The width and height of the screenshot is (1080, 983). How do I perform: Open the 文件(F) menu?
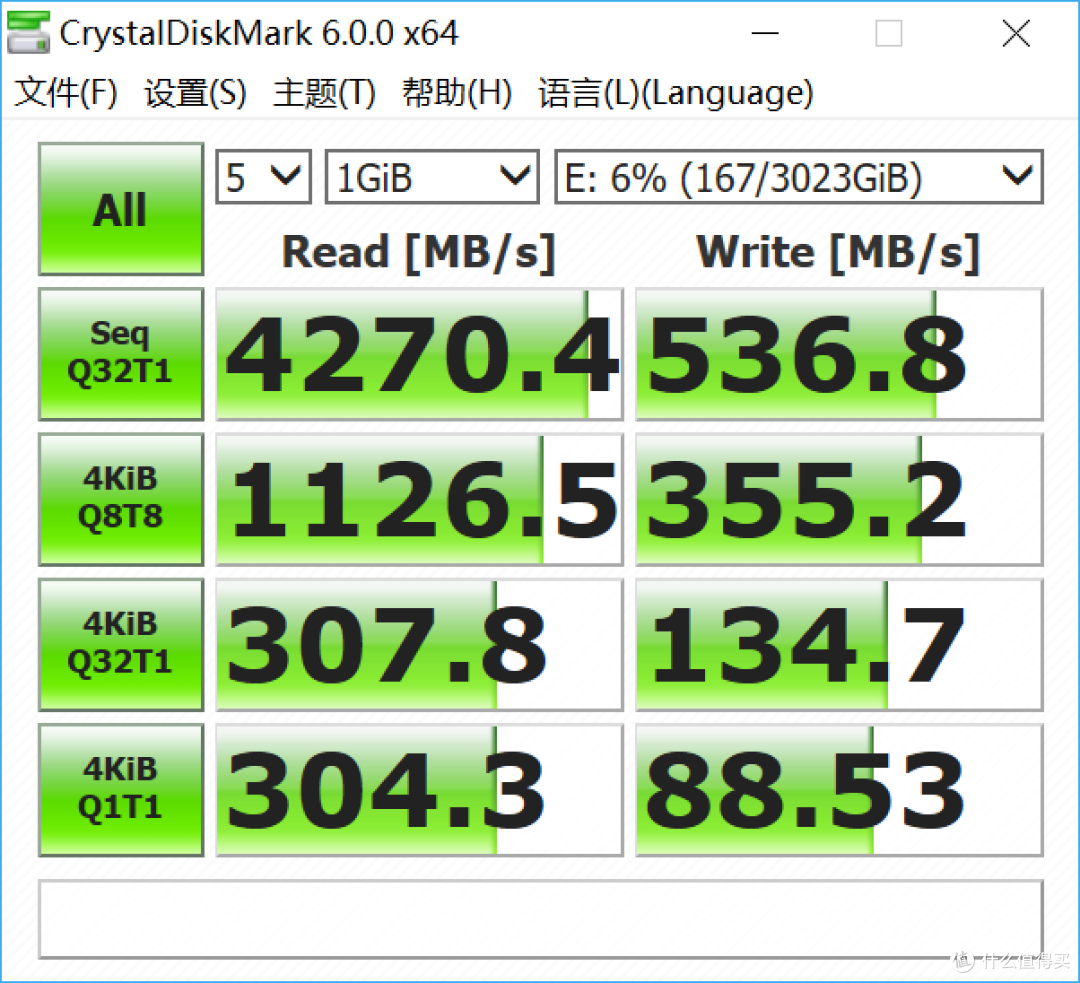point(65,93)
